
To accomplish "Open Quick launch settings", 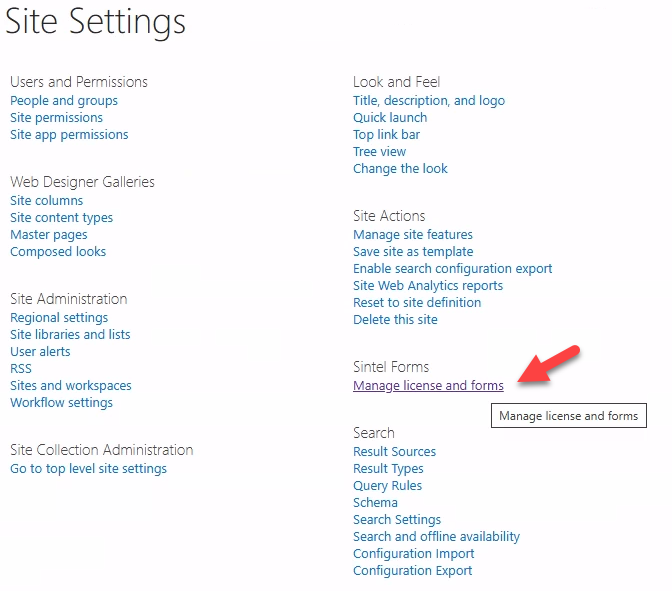I will 390,117.
